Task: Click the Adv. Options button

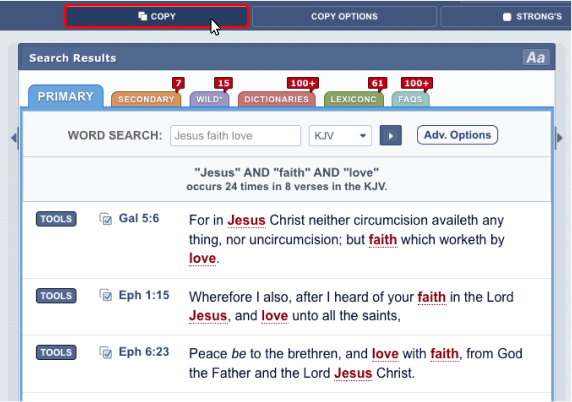Action: [x=457, y=135]
